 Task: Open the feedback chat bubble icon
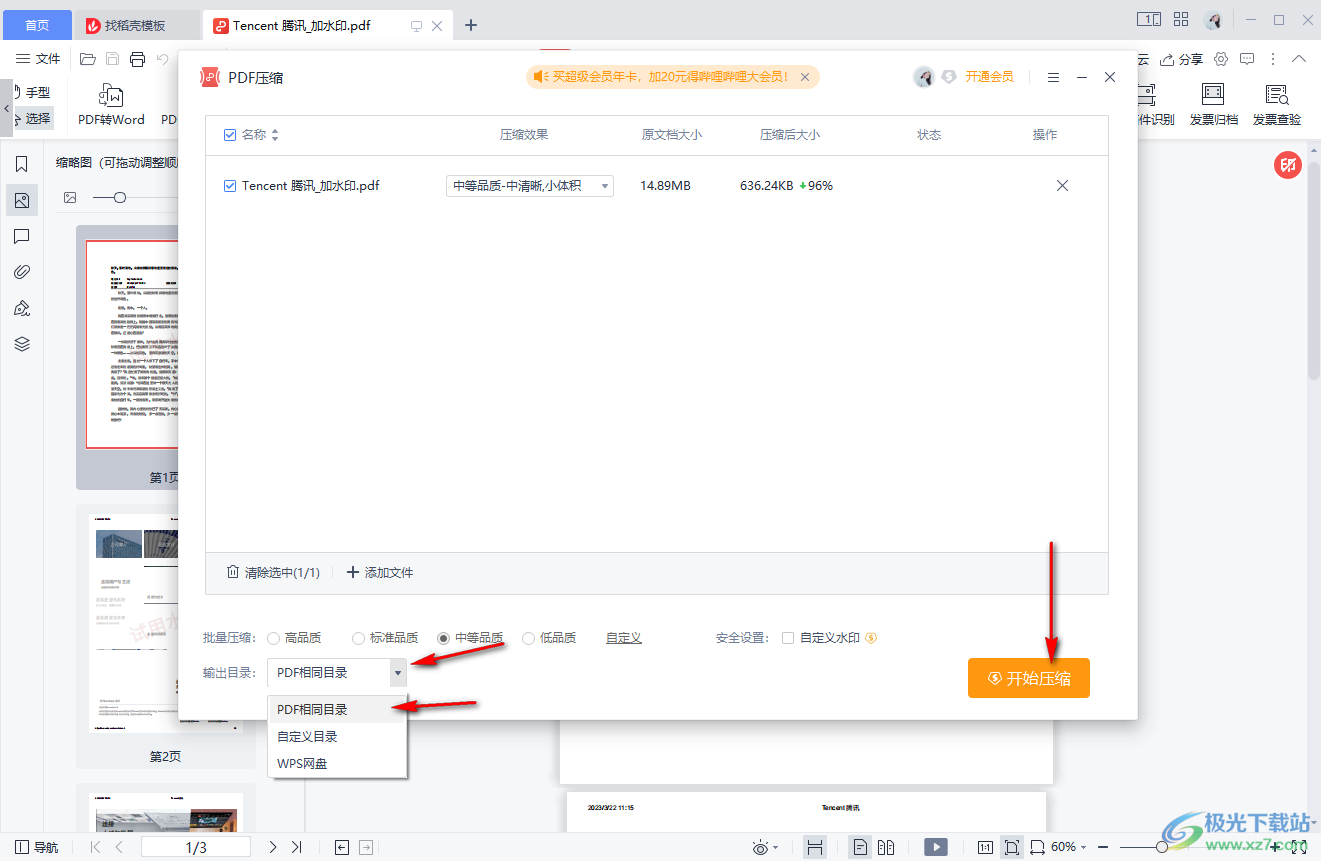pos(1247,59)
